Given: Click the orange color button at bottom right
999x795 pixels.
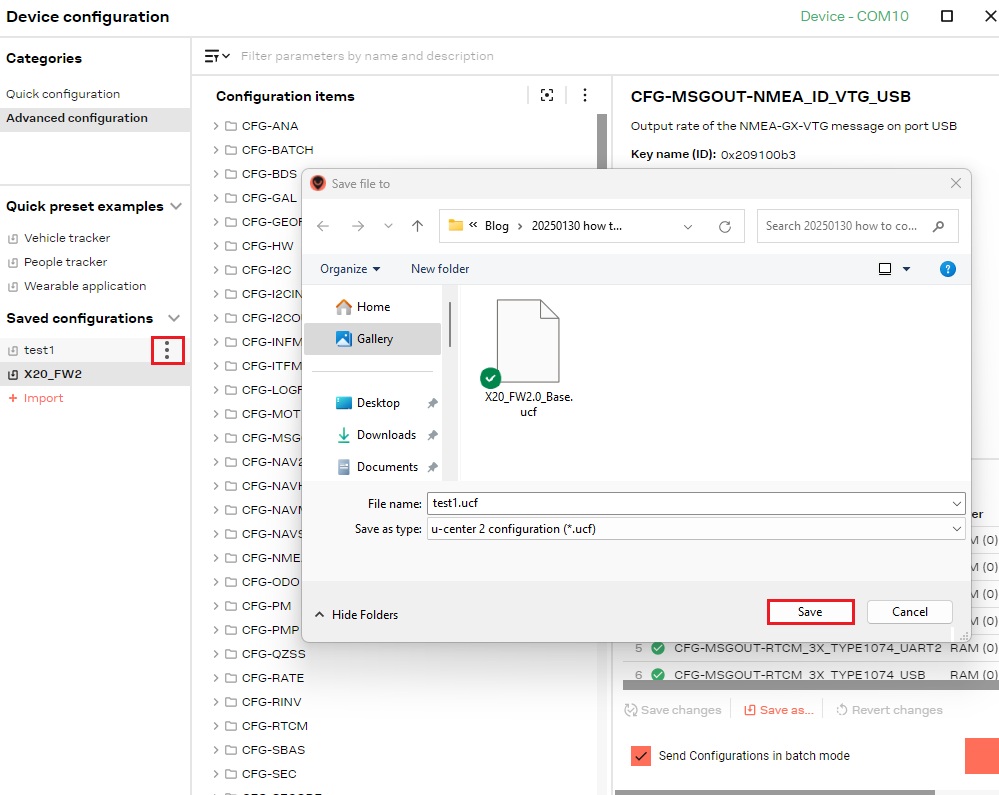Looking at the screenshot, I should click(x=981, y=756).
